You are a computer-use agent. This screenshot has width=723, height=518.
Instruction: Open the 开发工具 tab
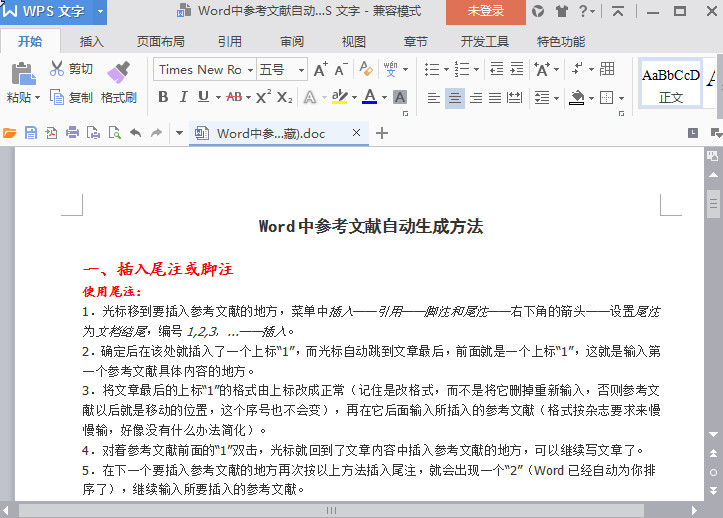(485, 42)
